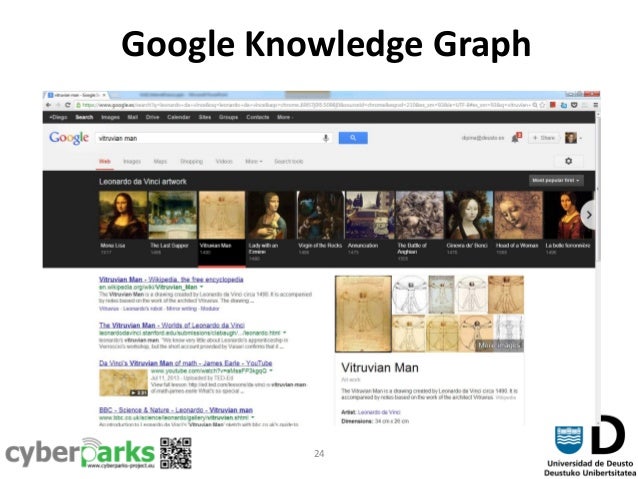
Task: Select the Annunciation artwork thumbnail
Action: click(370, 215)
